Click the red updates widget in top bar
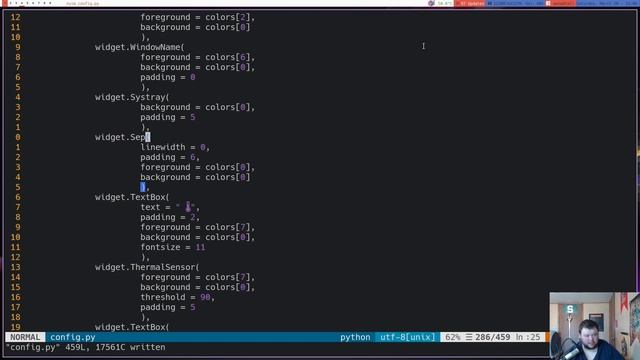 pos(470,3)
